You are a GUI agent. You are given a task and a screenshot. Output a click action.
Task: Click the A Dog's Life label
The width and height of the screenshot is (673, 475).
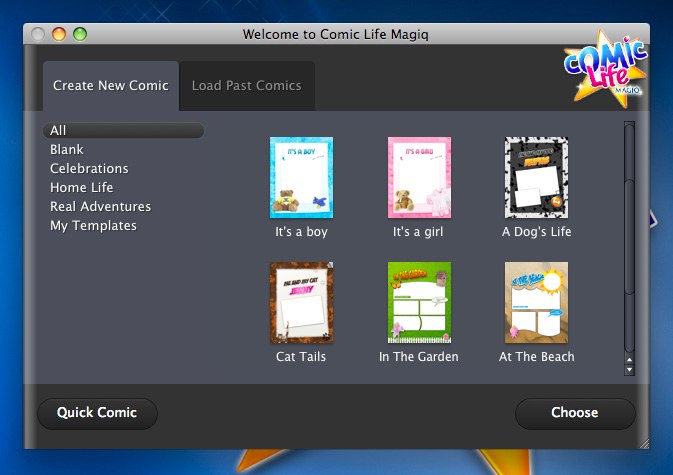click(537, 232)
